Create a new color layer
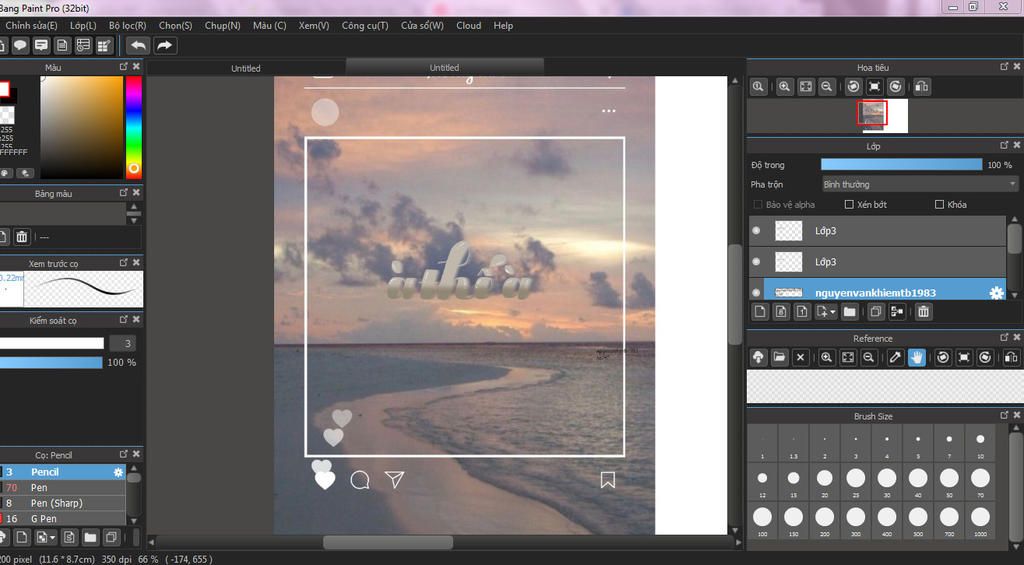The image size is (1024, 565). pos(760,312)
